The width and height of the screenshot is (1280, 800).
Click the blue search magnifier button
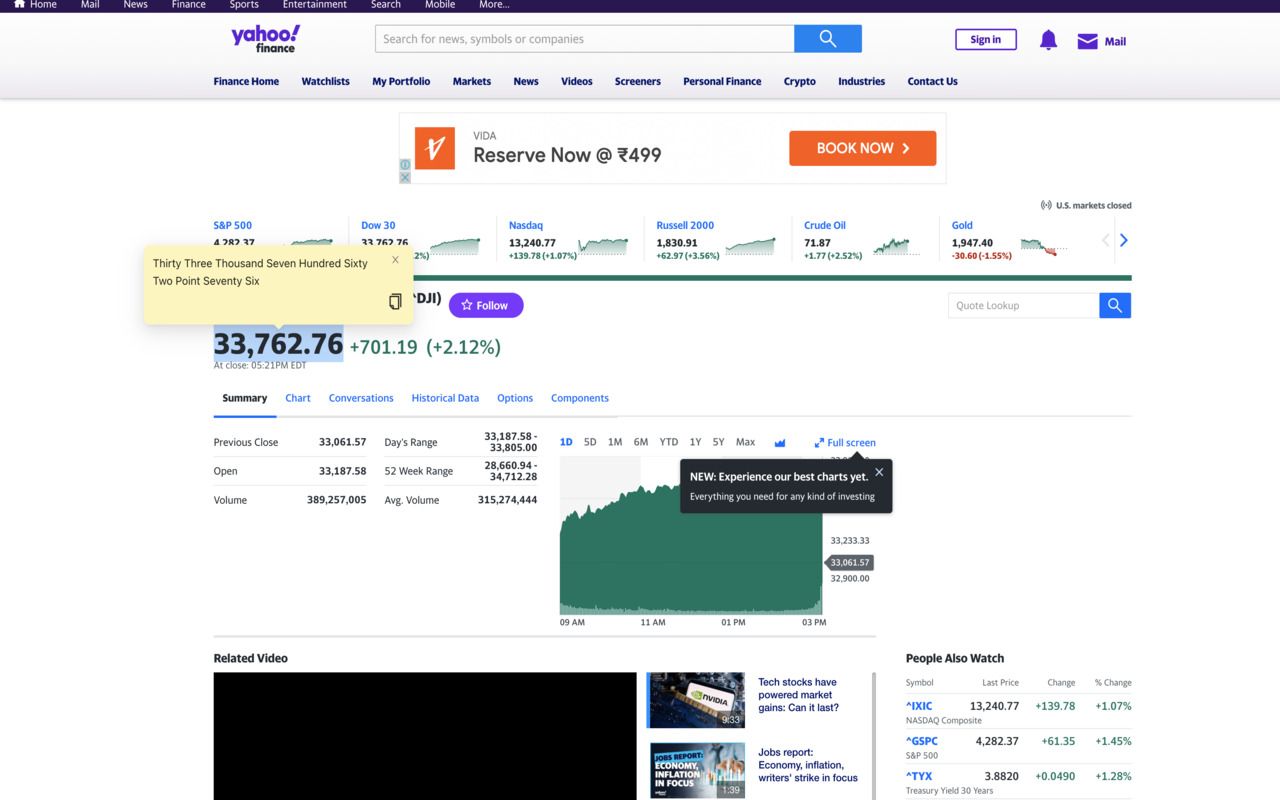[x=828, y=39]
